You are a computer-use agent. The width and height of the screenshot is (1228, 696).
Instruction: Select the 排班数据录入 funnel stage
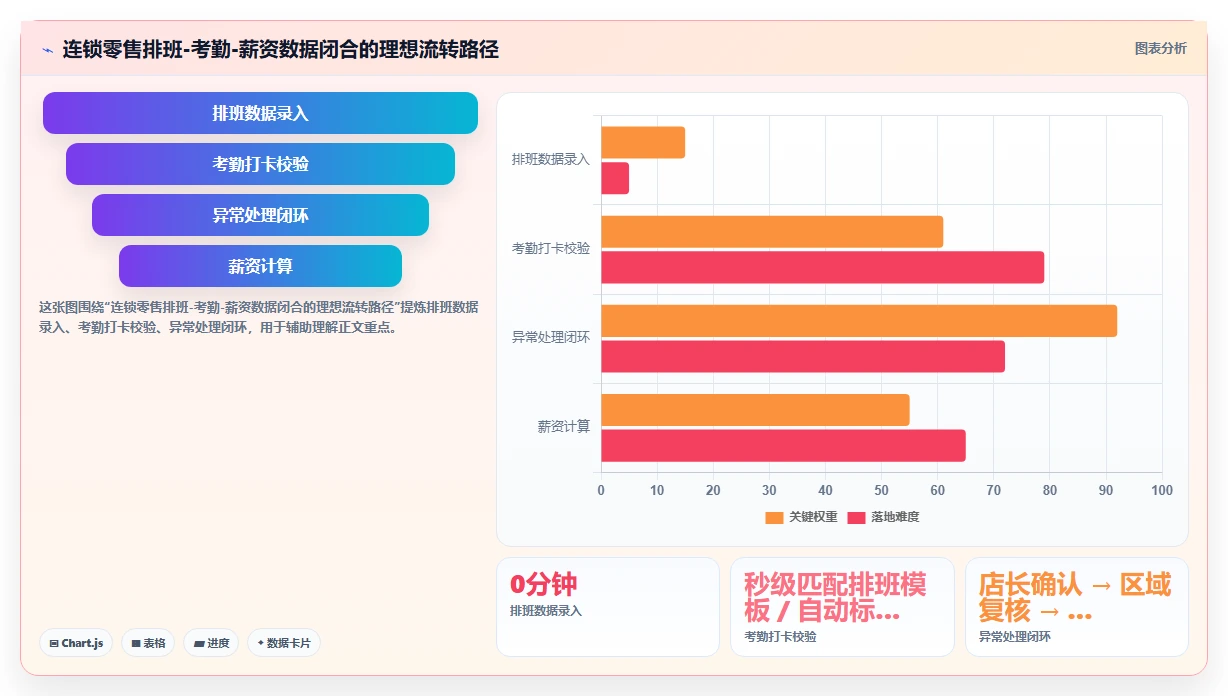260,113
